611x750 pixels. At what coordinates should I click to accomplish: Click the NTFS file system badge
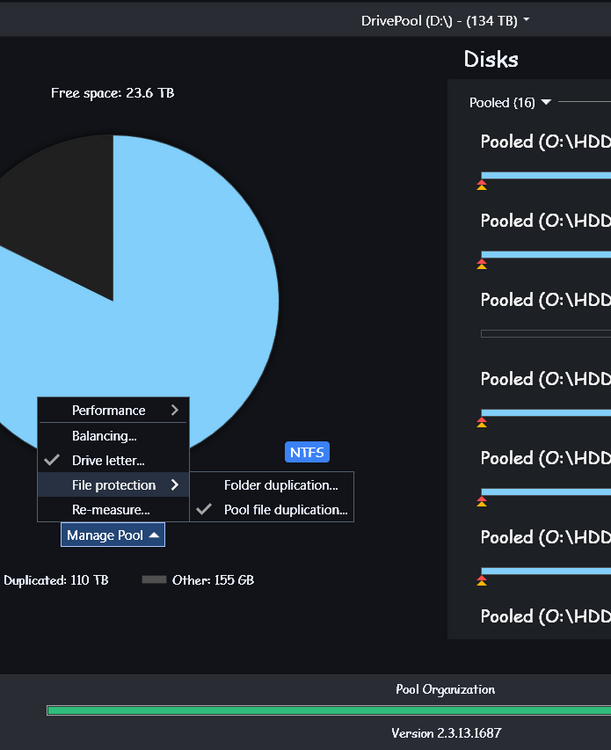click(x=307, y=453)
